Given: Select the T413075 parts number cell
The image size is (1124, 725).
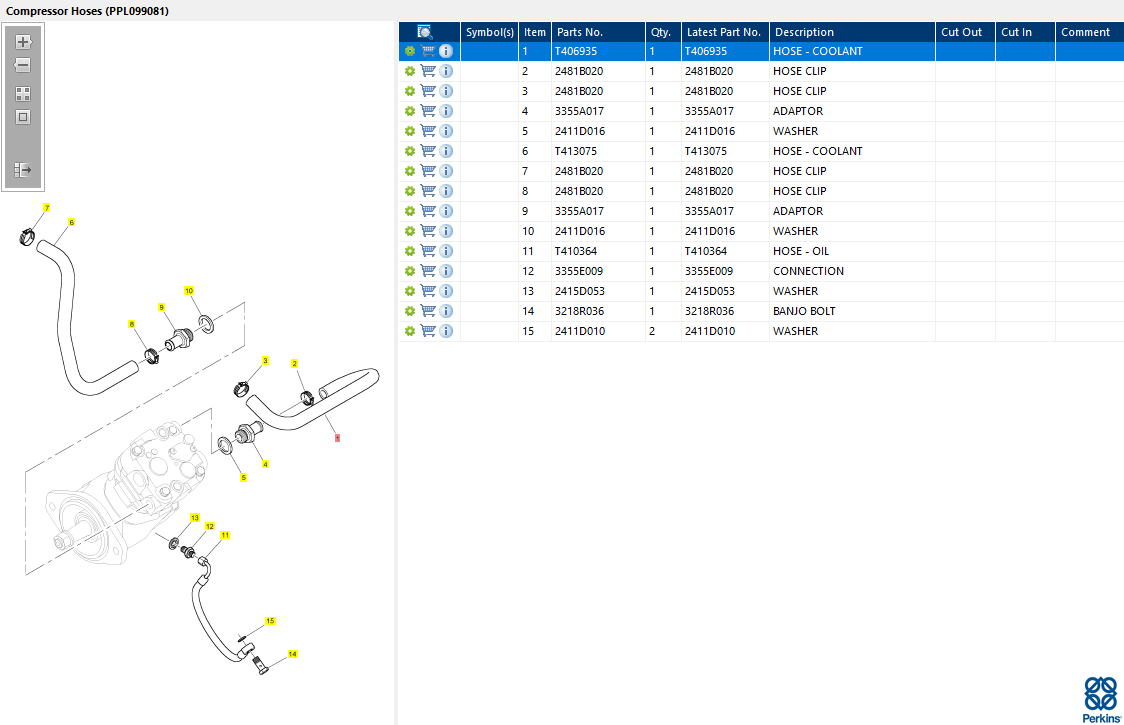Looking at the screenshot, I should (x=599, y=151).
